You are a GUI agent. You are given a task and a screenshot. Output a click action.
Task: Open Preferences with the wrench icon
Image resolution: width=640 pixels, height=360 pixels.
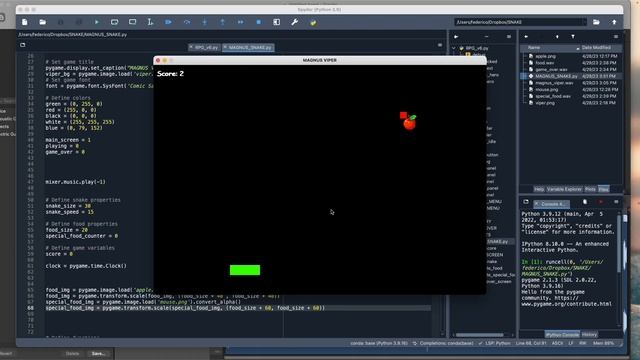(295, 22)
